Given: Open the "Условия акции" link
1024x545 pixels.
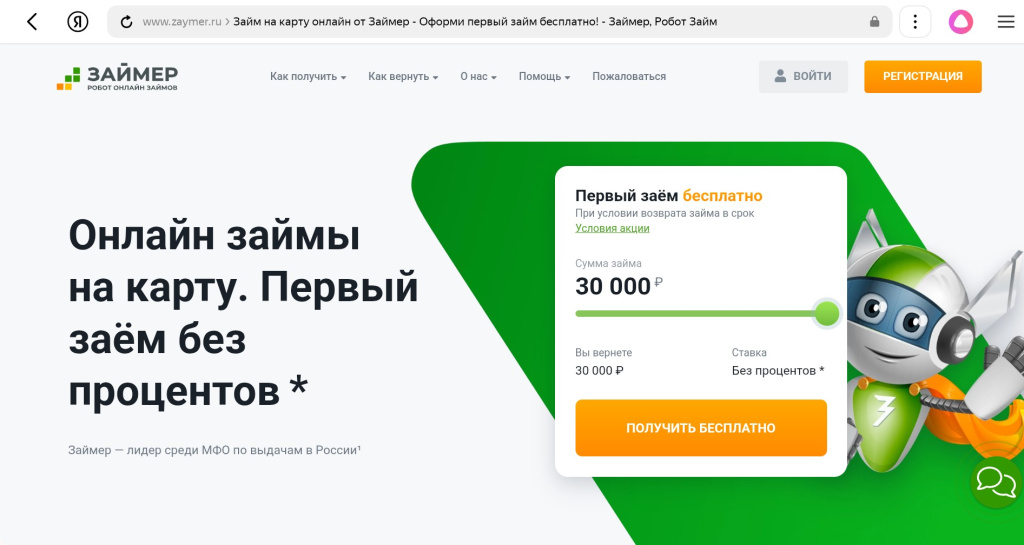Looking at the screenshot, I should click(x=612, y=228).
